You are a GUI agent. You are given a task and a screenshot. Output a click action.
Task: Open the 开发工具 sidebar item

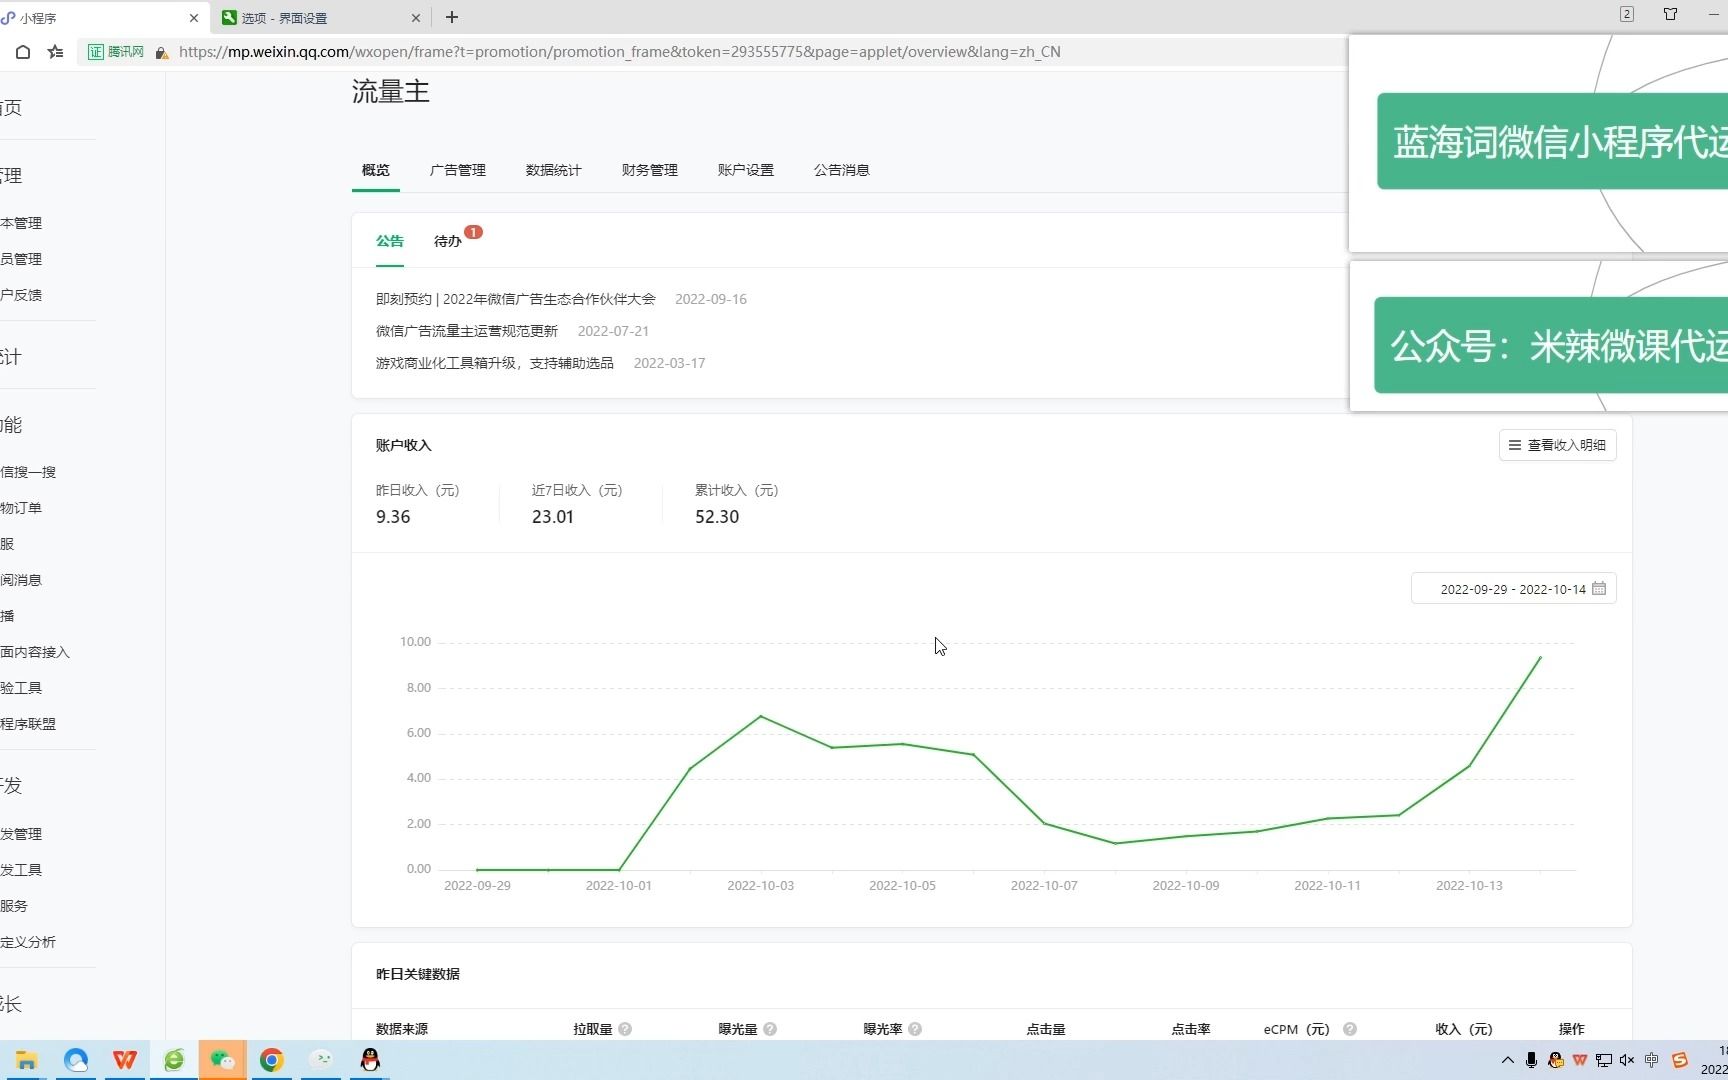tap(22, 870)
